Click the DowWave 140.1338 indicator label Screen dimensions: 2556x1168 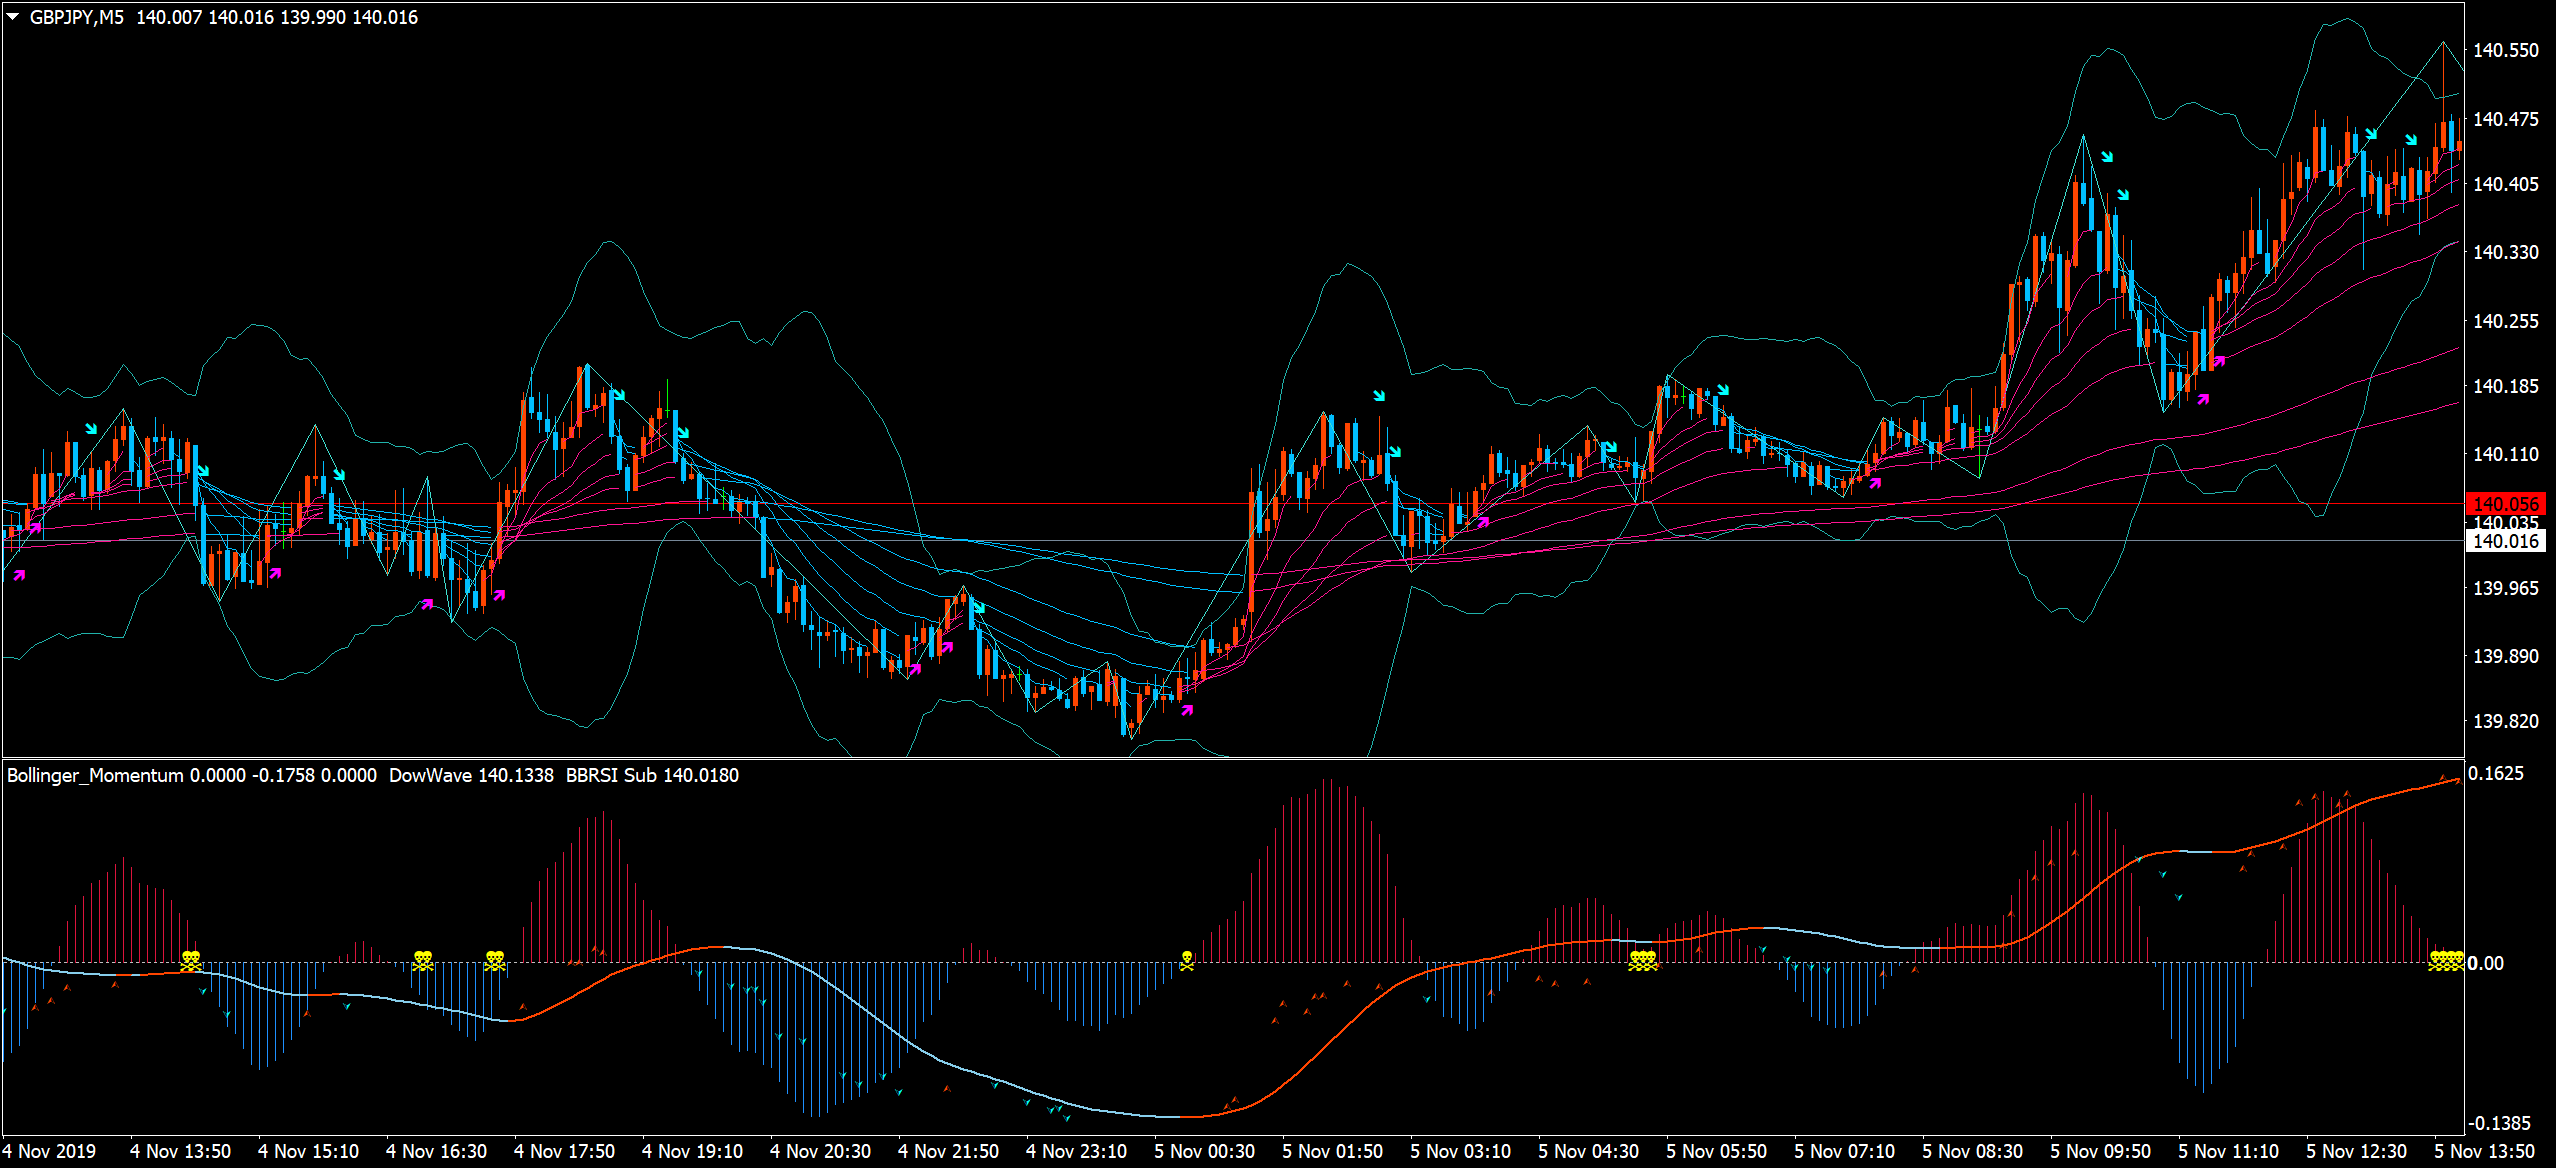[x=470, y=775]
